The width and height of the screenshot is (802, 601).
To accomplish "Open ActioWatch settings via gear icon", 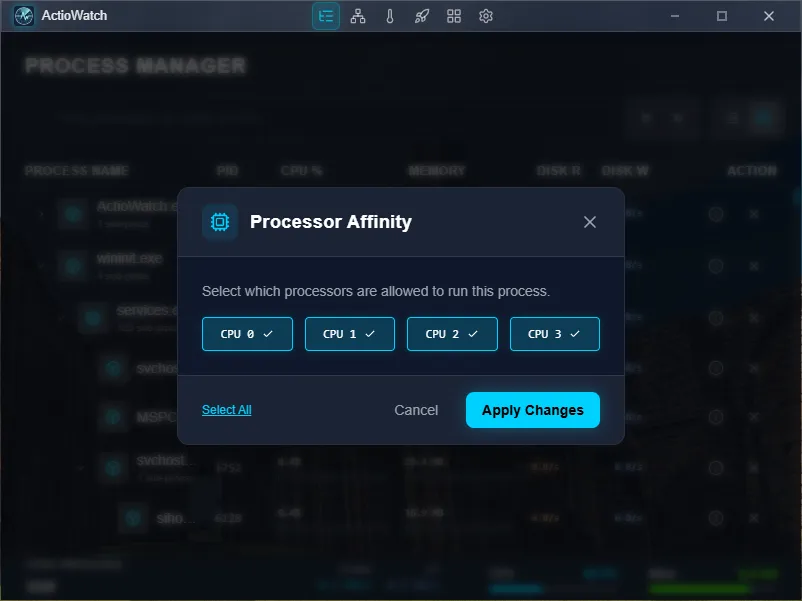I will click(x=485, y=16).
